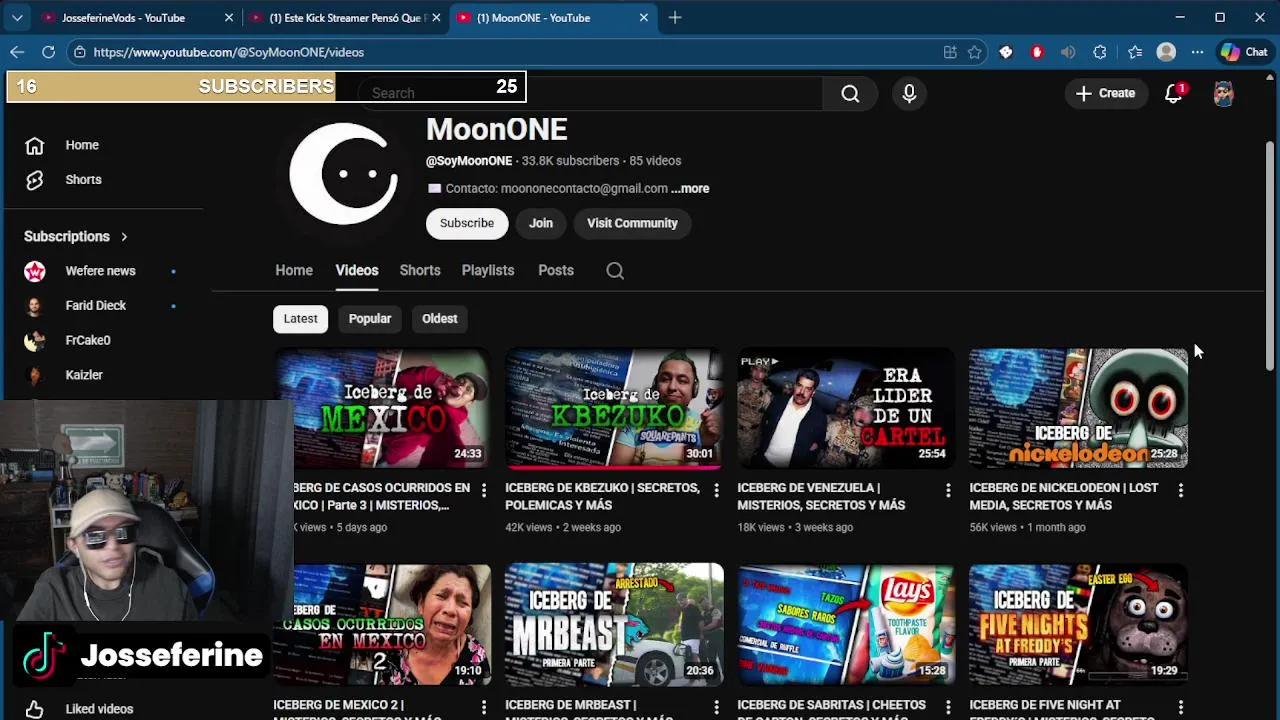Image resolution: width=1280 pixels, height=720 pixels.
Task: Open a new browser tab
Action: click(x=675, y=18)
